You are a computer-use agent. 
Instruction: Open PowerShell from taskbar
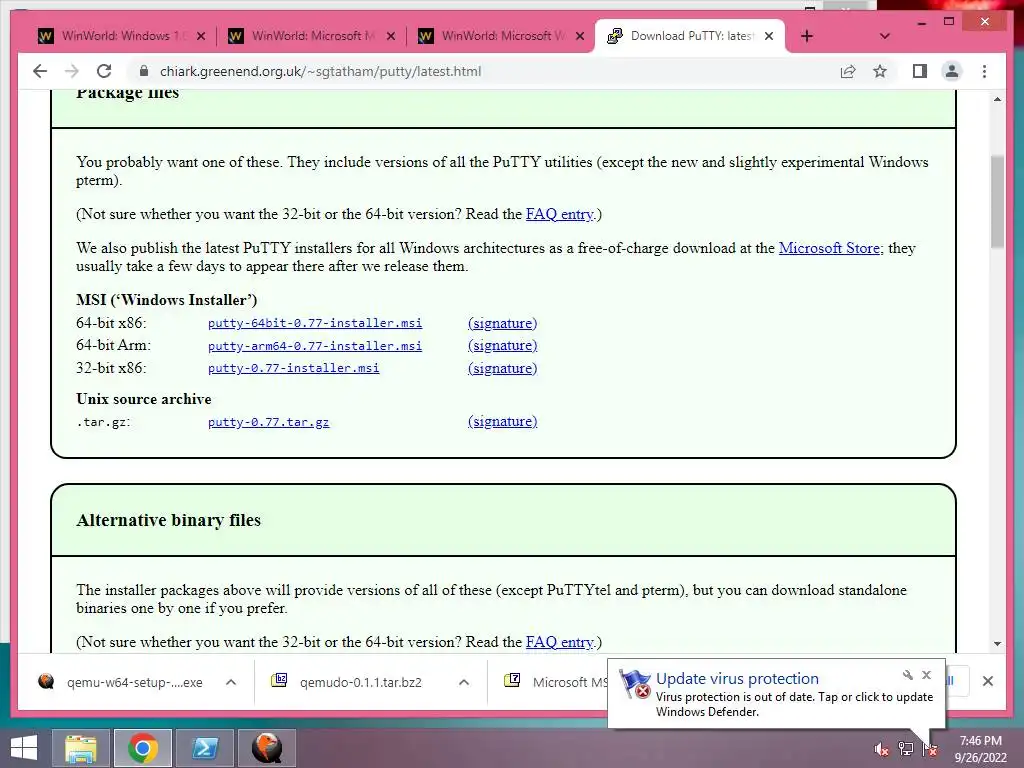[205, 748]
